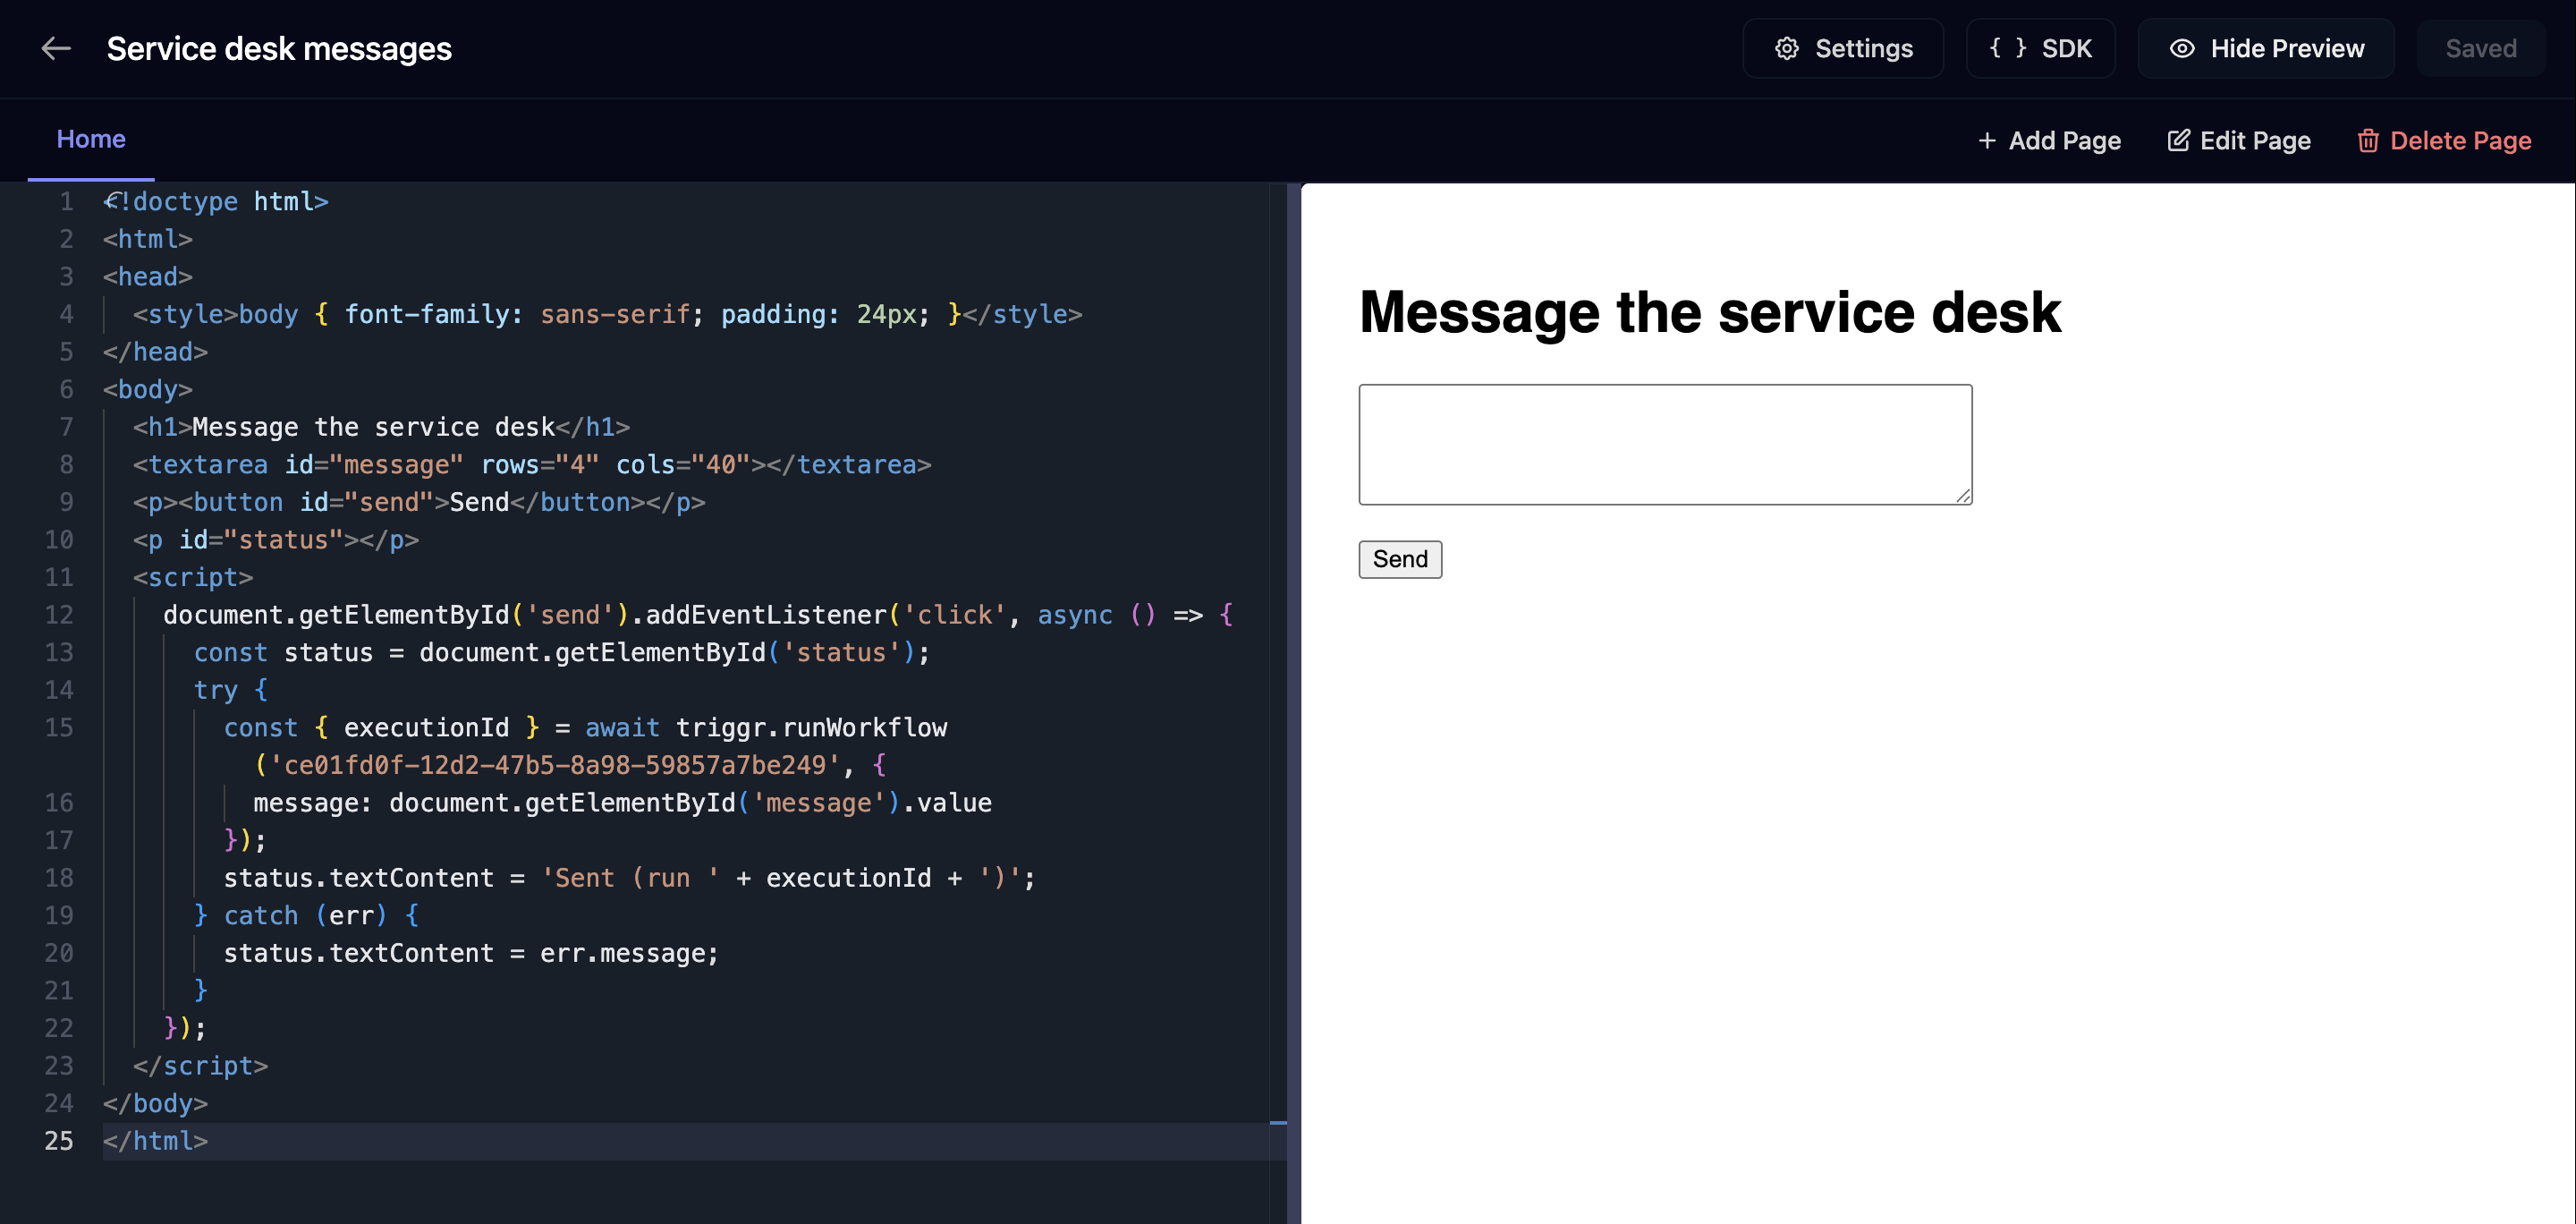Click line number 12 in gutter

pos(58,615)
